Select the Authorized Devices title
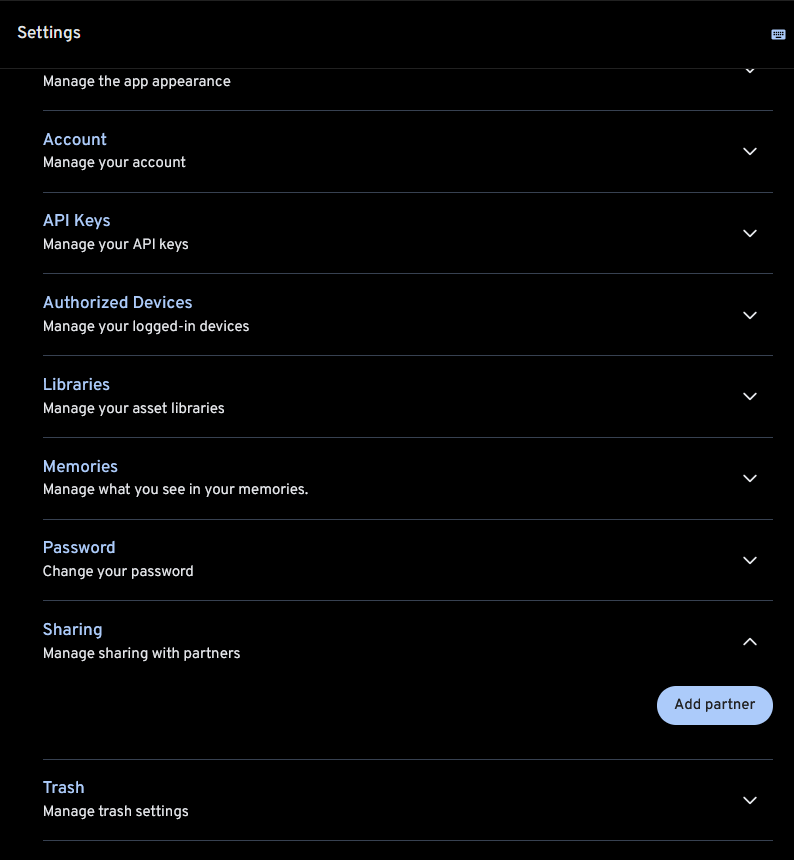Viewport: 794px width, 860px height. 117,303
